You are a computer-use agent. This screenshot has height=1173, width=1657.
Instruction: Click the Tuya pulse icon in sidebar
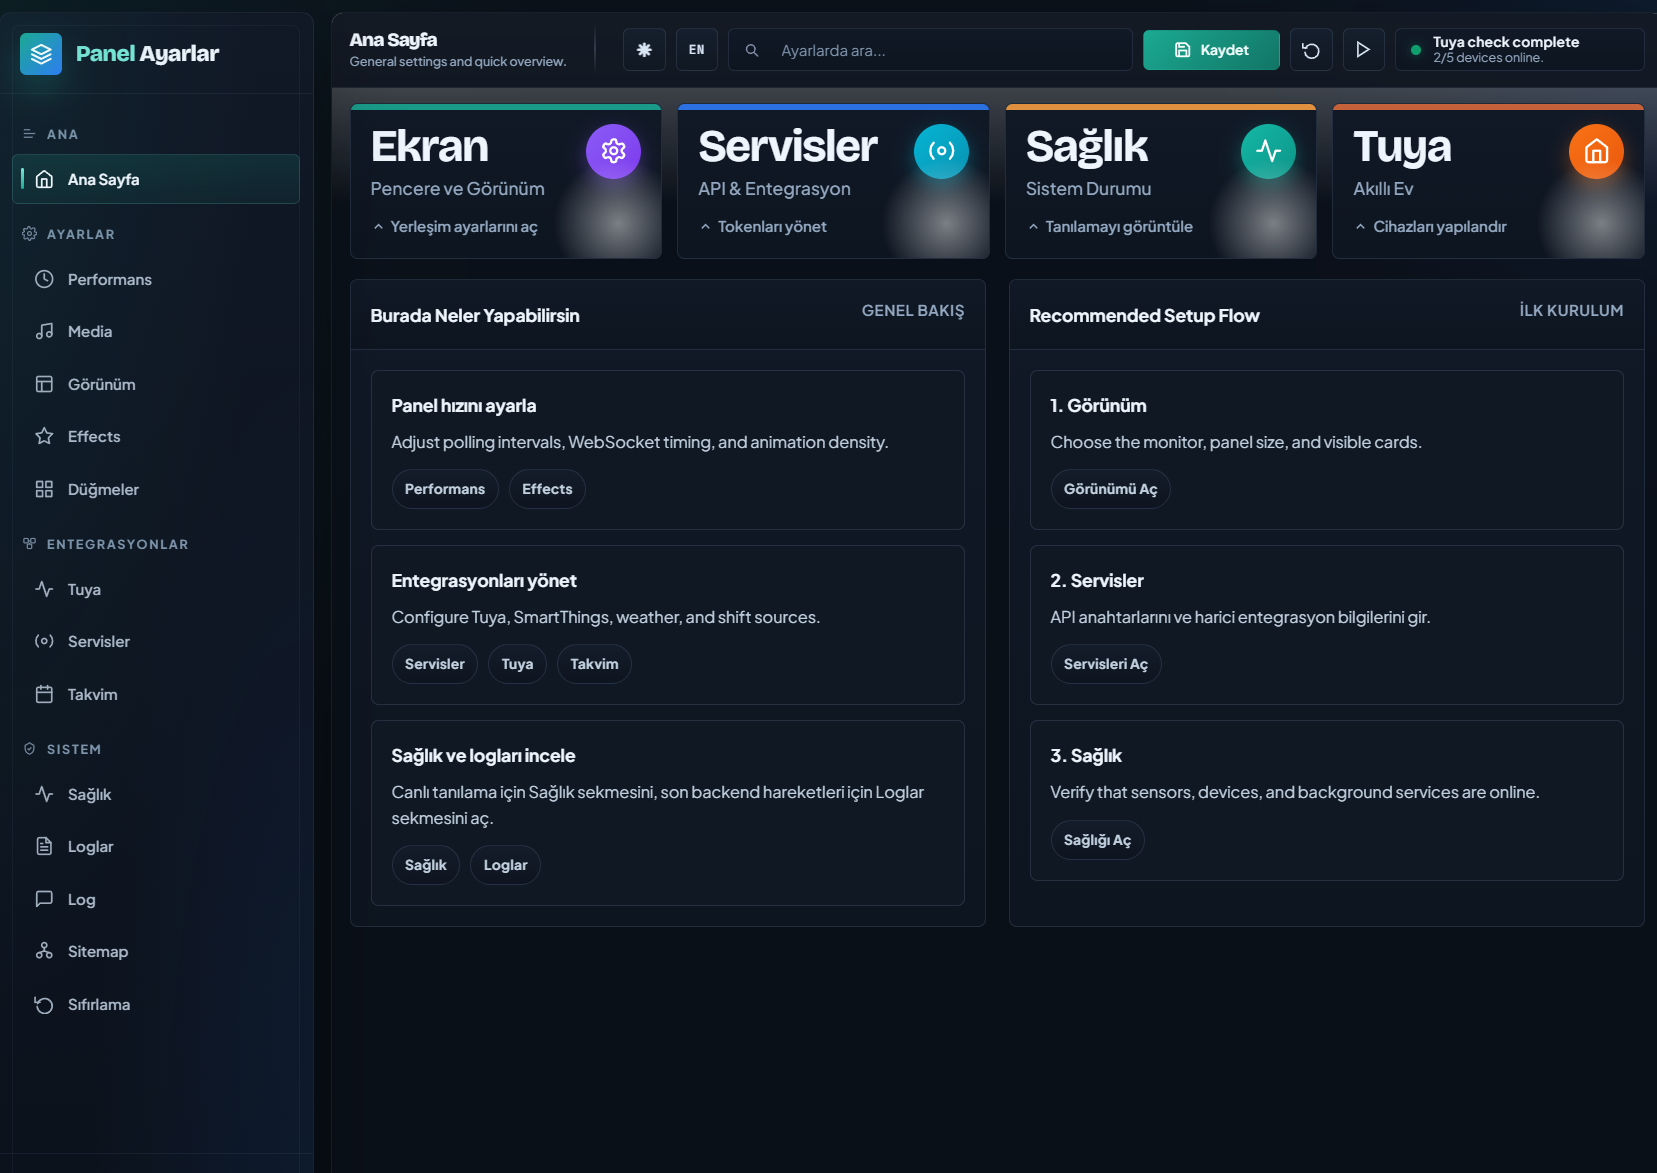[x=44, y=589]
